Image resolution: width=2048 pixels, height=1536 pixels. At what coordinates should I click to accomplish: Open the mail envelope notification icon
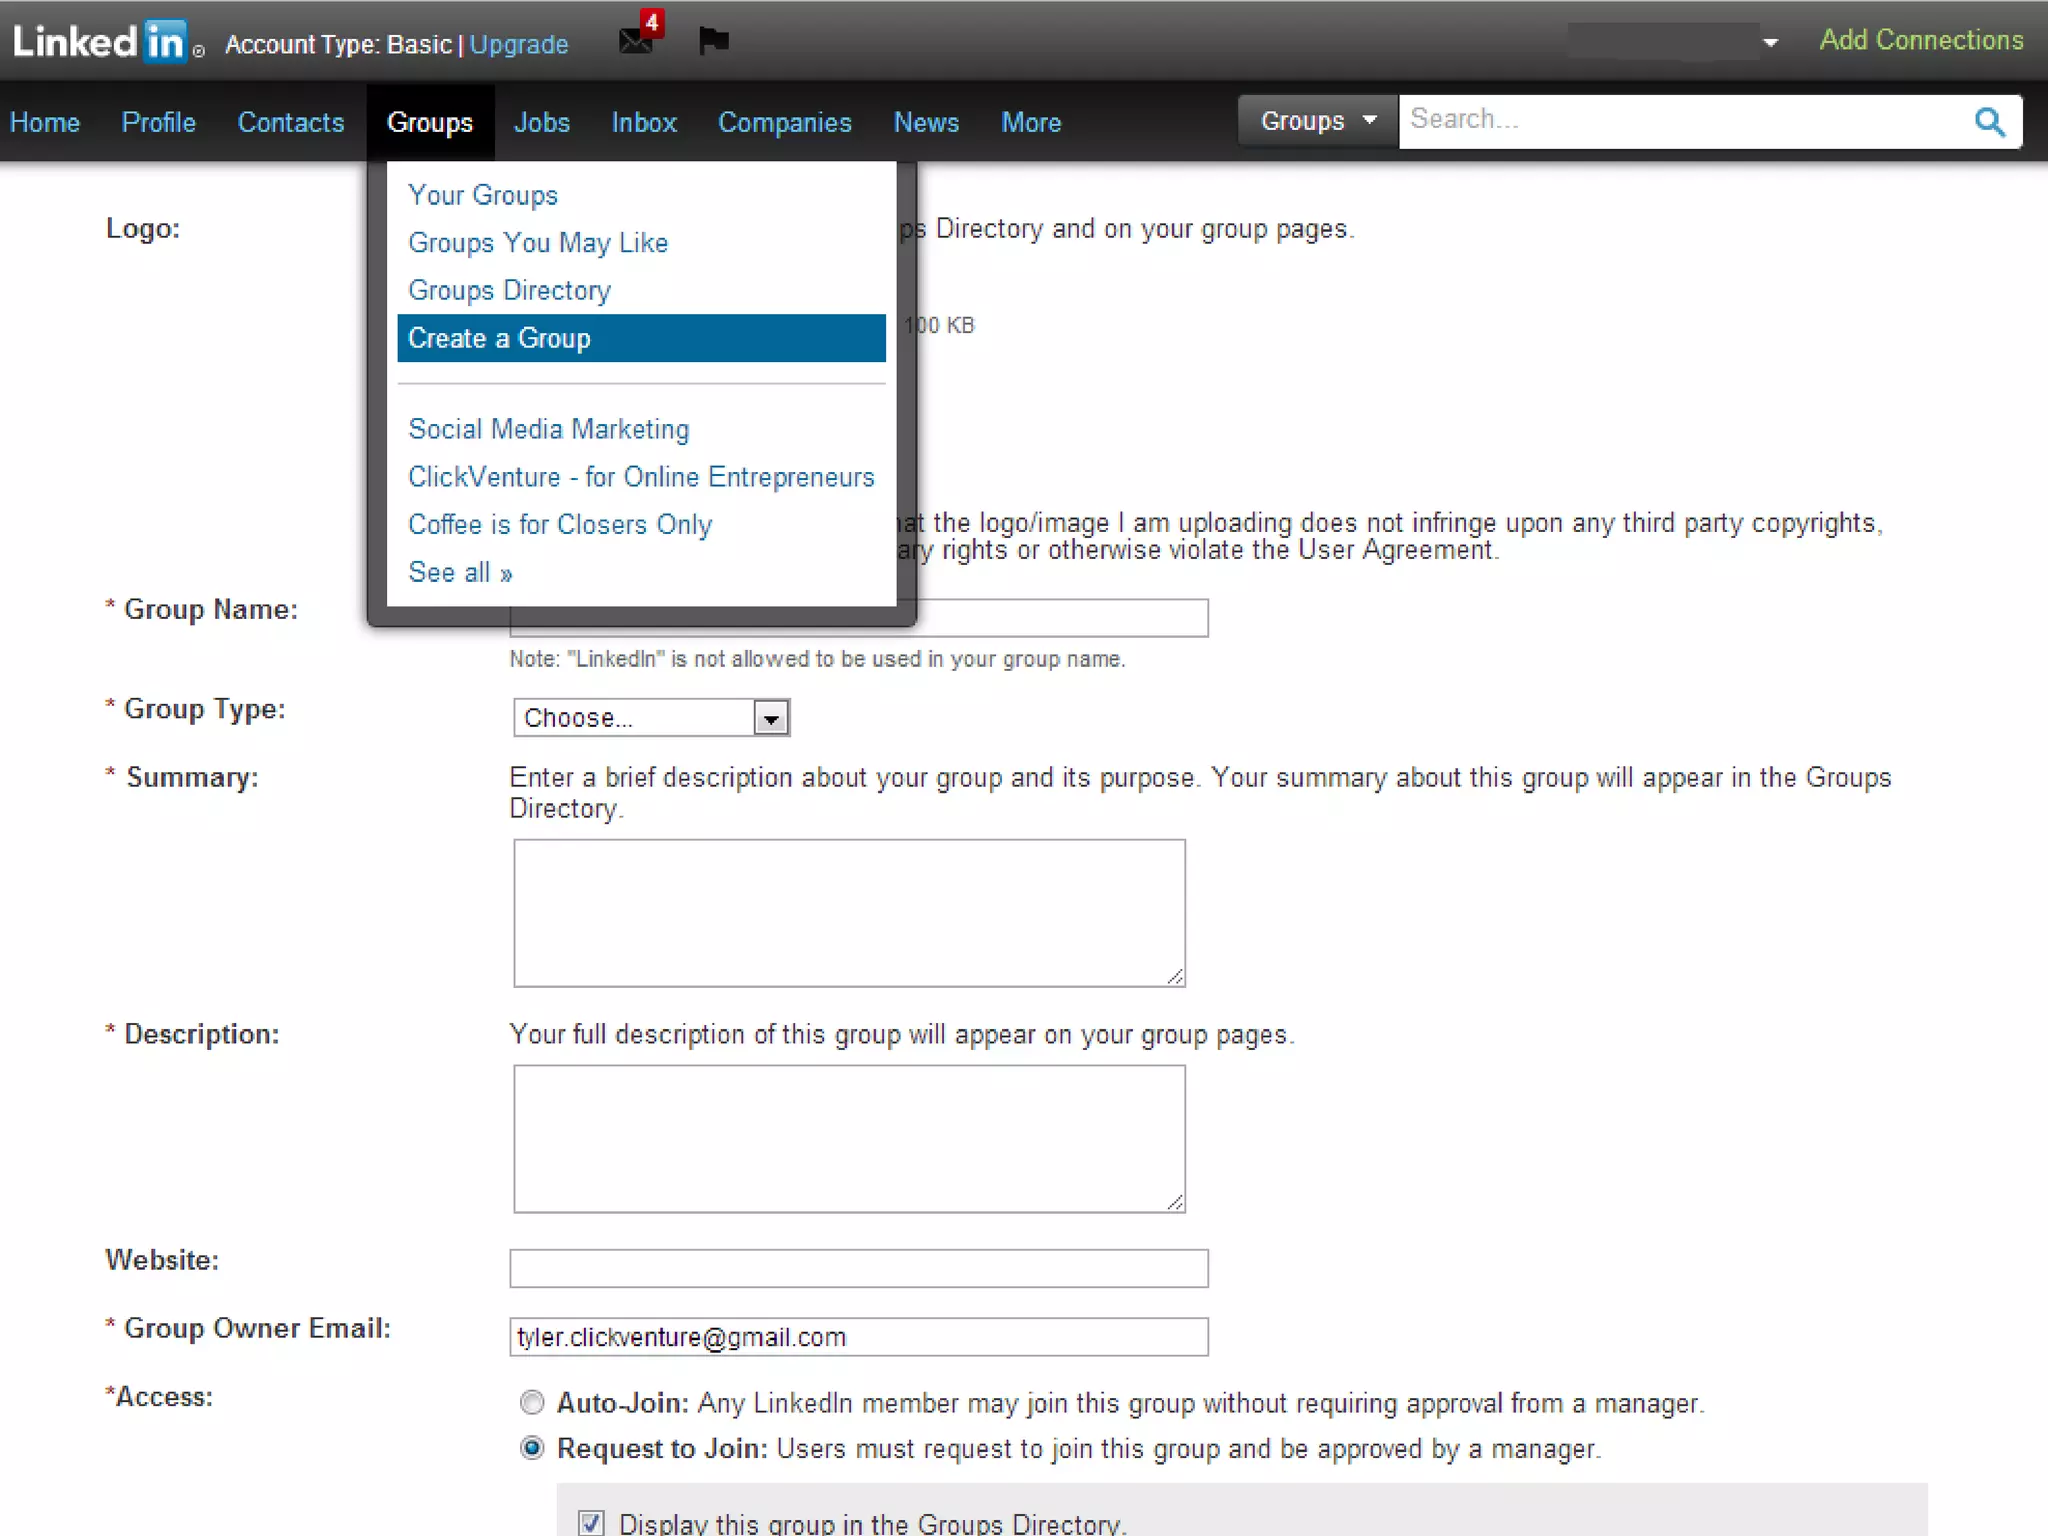click(636, 40)
